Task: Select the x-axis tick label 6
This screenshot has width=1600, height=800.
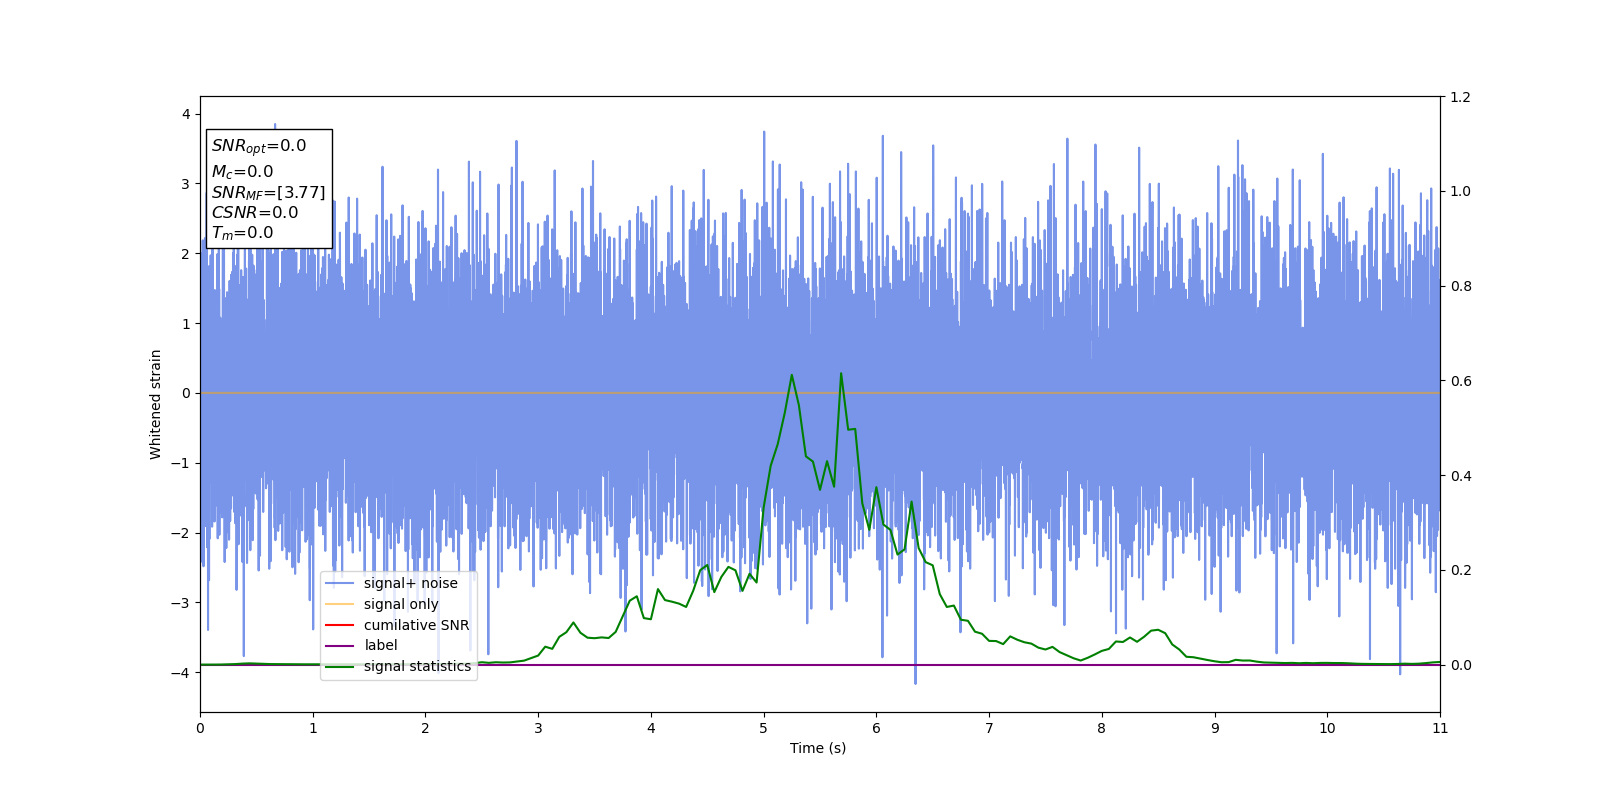Action: [876, 728]
